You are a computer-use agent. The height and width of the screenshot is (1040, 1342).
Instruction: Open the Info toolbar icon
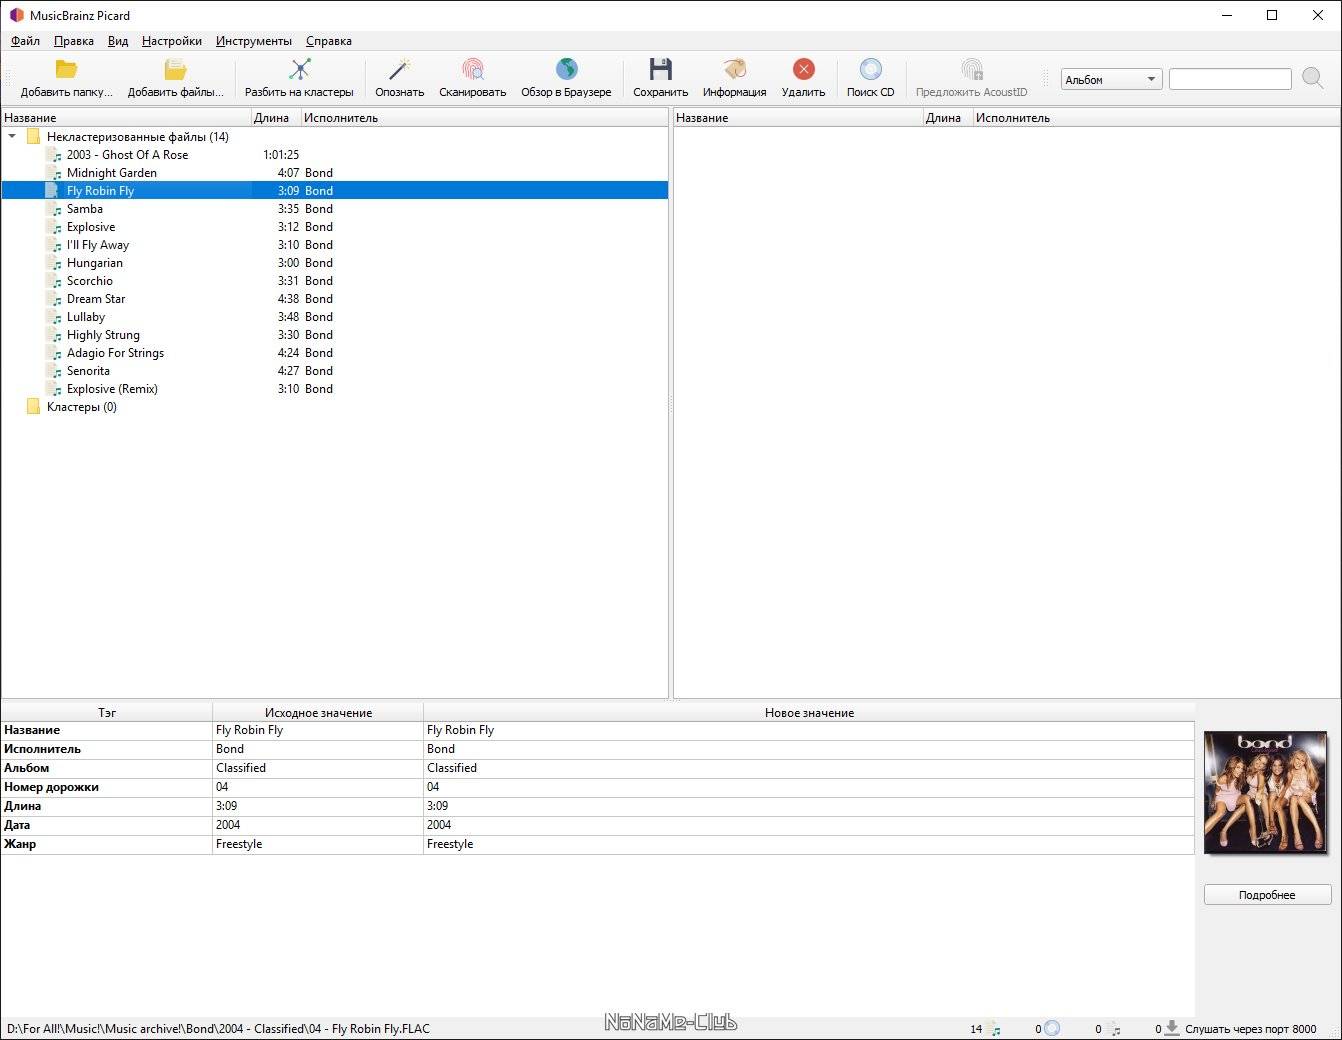pyautogui.click(x=734, y=69)
